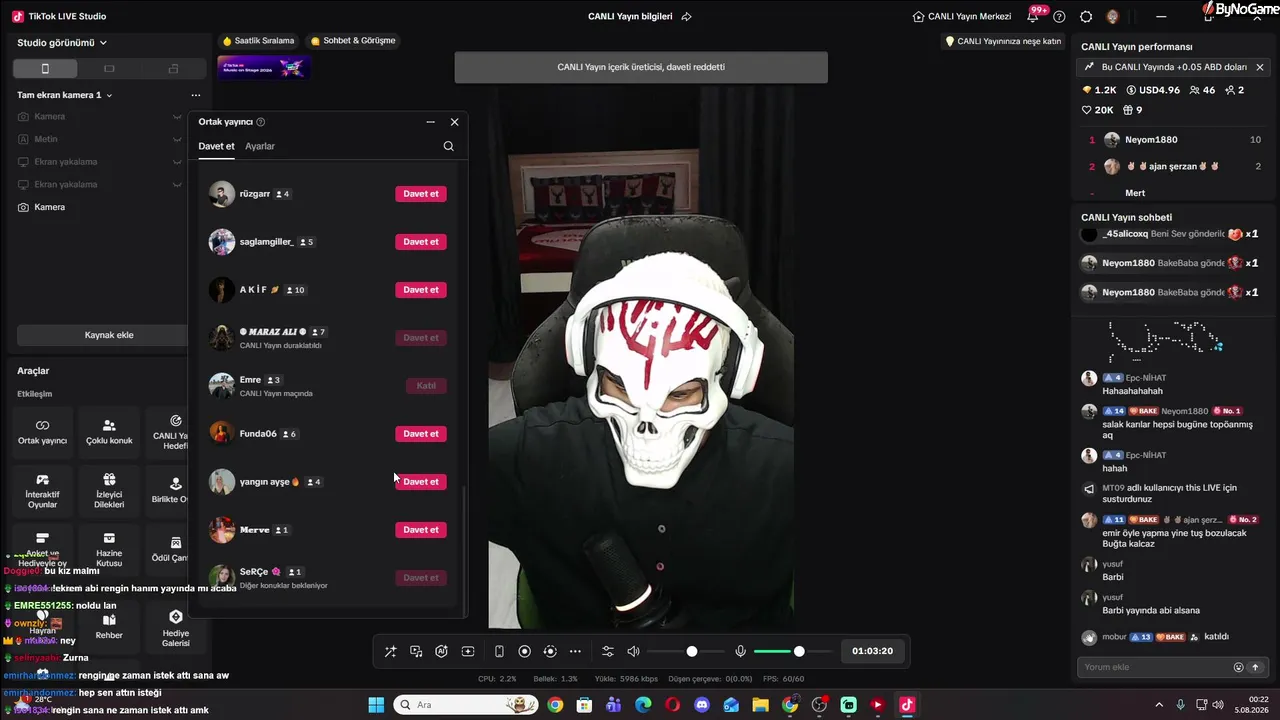Open CANLI Yayın Merkezi
Screen dimensions: 1280x720
[962, 16]
